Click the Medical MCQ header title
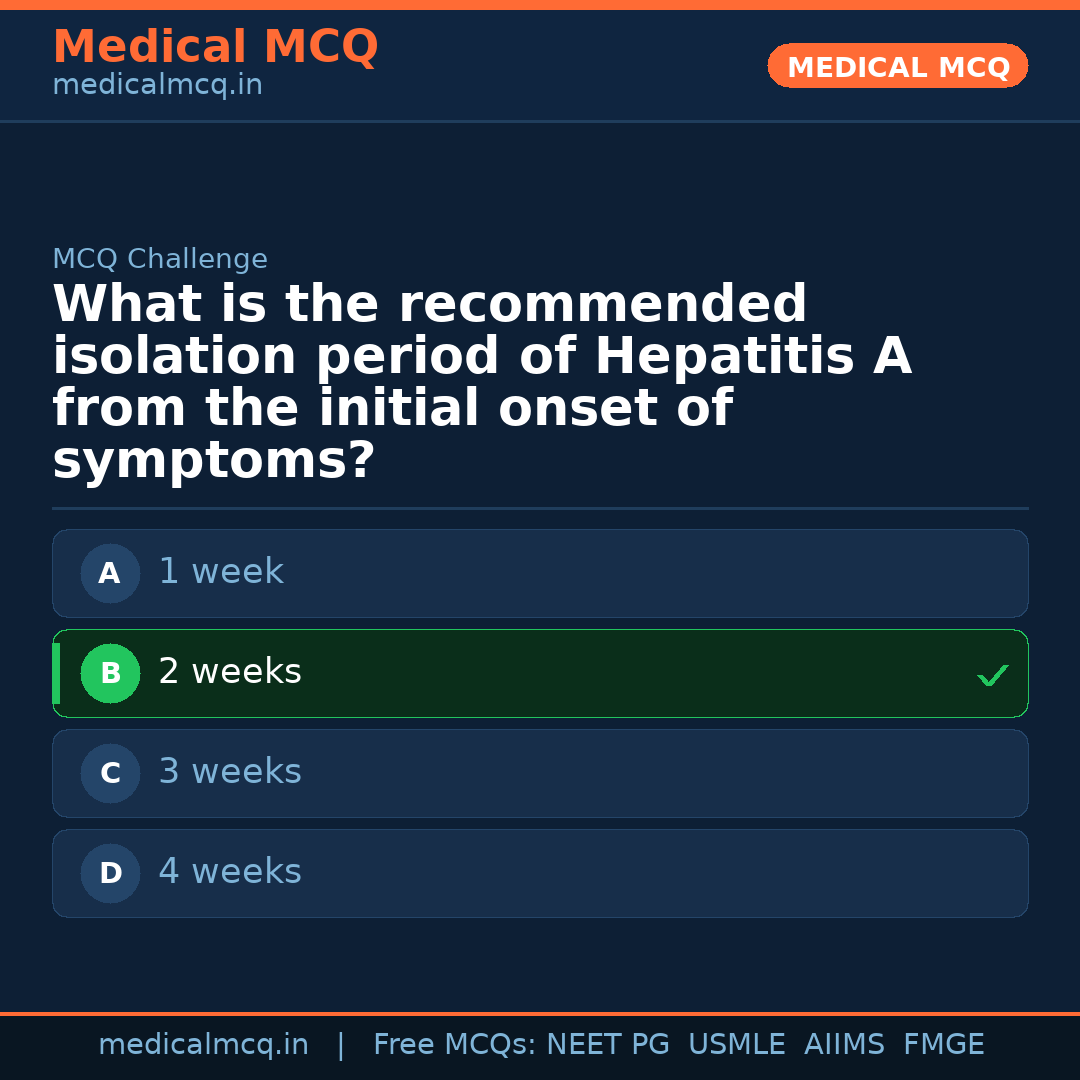 pyautogui.click(x=215, y=47)
